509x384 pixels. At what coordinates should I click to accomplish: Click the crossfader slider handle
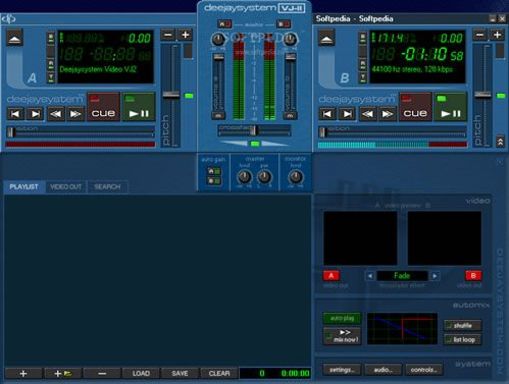click(254, 130)
